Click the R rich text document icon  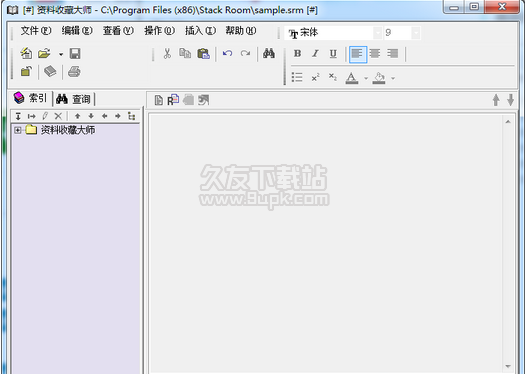173,100
